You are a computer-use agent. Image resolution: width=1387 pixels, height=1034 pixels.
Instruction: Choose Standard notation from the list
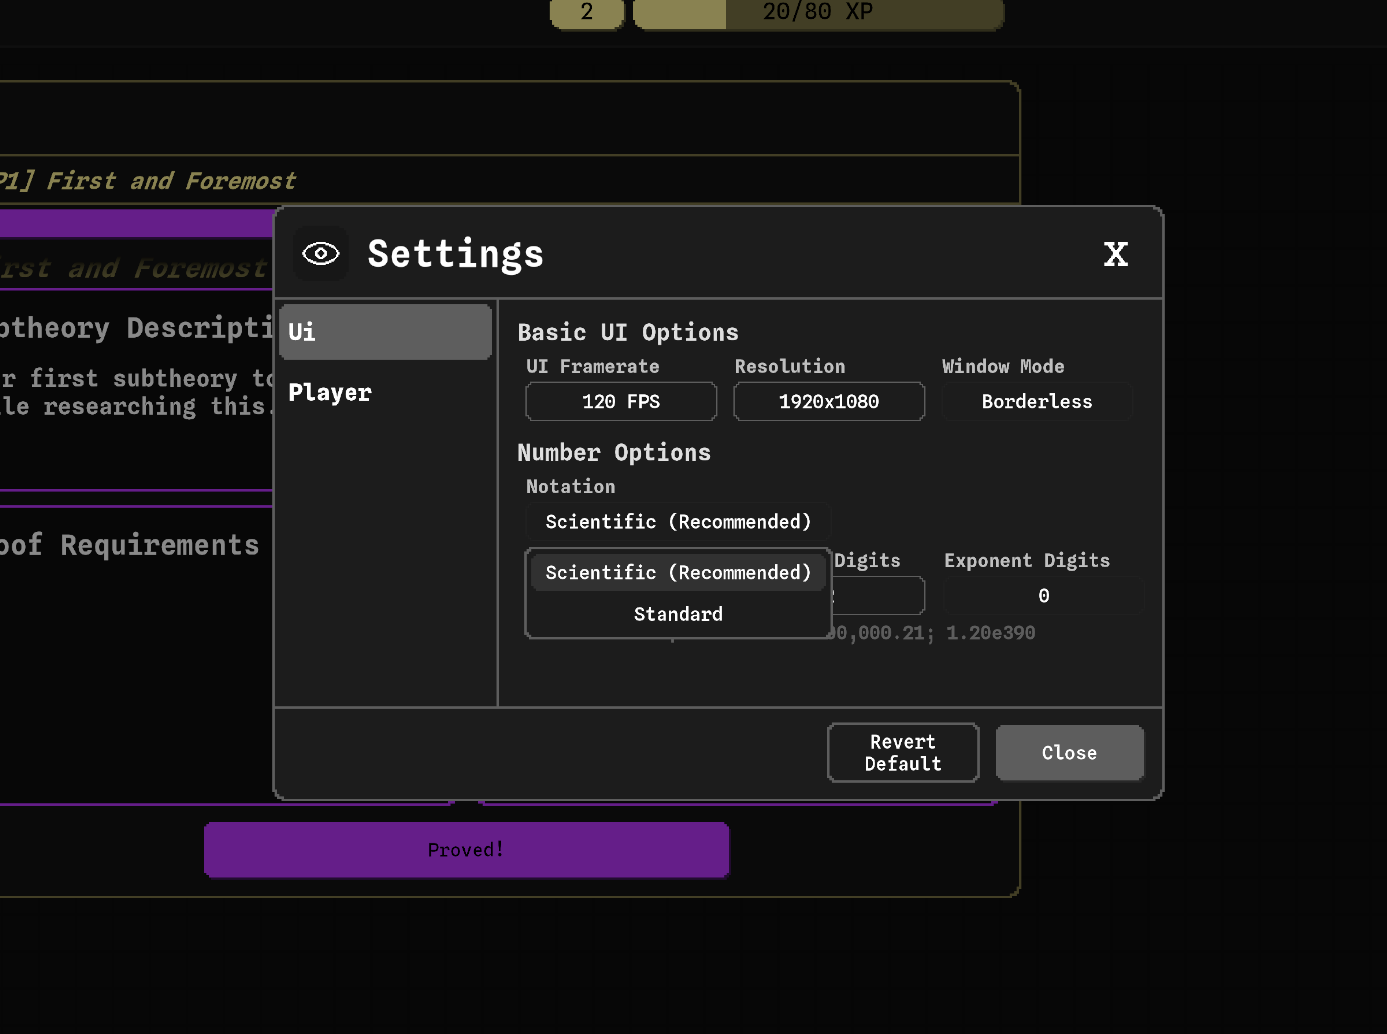(x=678, y=615)
